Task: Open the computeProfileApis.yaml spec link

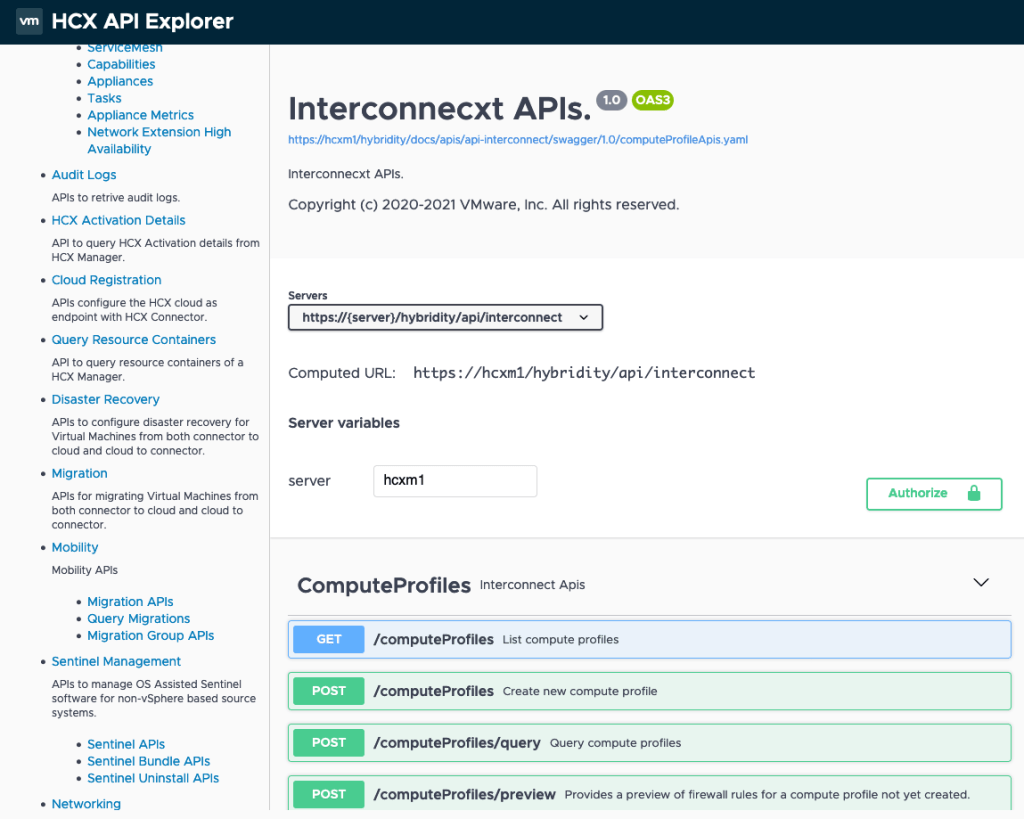Action: pyautogui.click(x=517, y=140)
